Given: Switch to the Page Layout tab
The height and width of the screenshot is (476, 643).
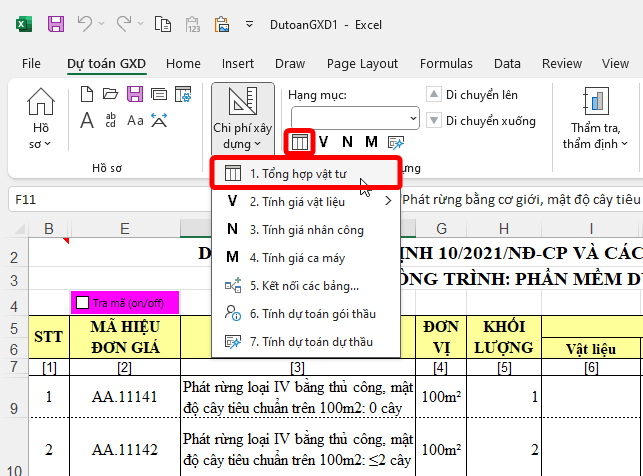Looking at the screenshot, I should [x=364, y=64].
